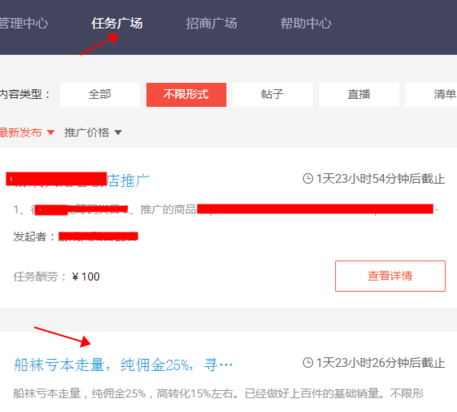Image resolution: width=457 pixels, height=412 pixels.
Task: Open the 任务广场 tab
Action: point(117,24)
